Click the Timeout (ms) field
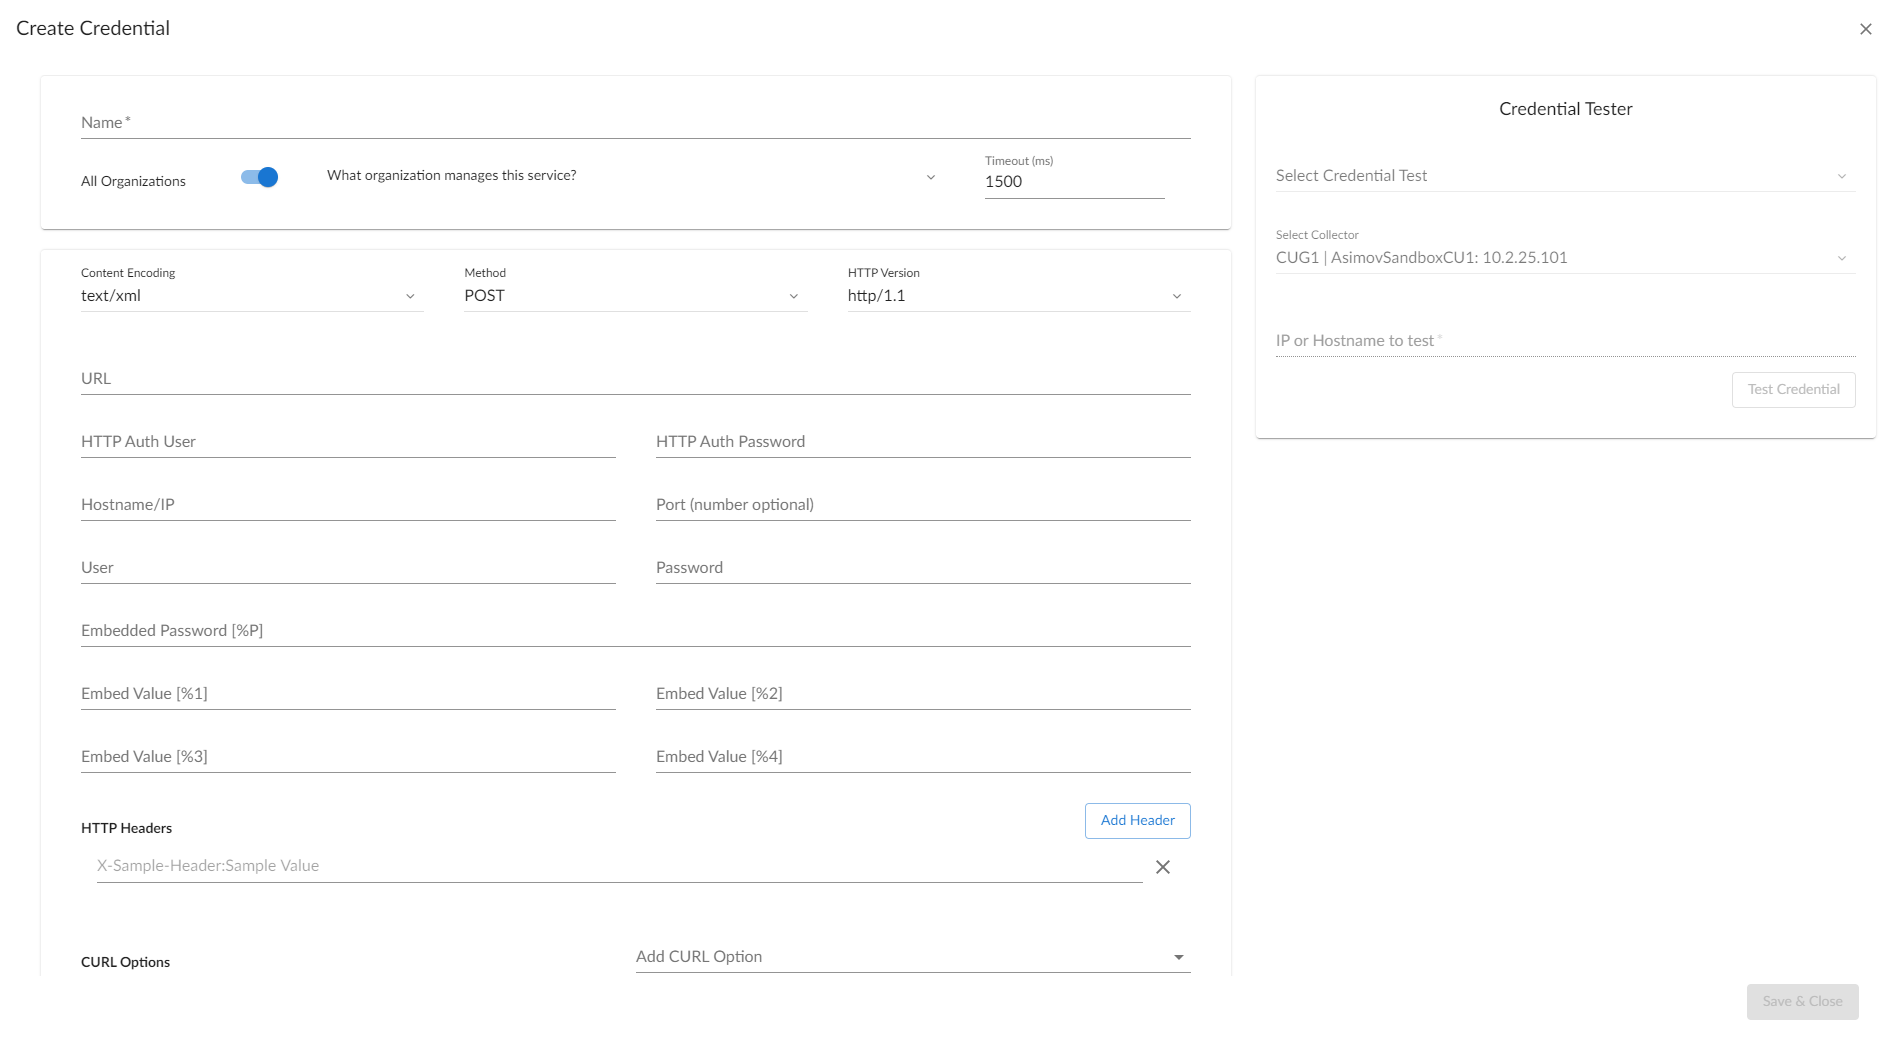1898x1039 pixels. (1073, 182)
